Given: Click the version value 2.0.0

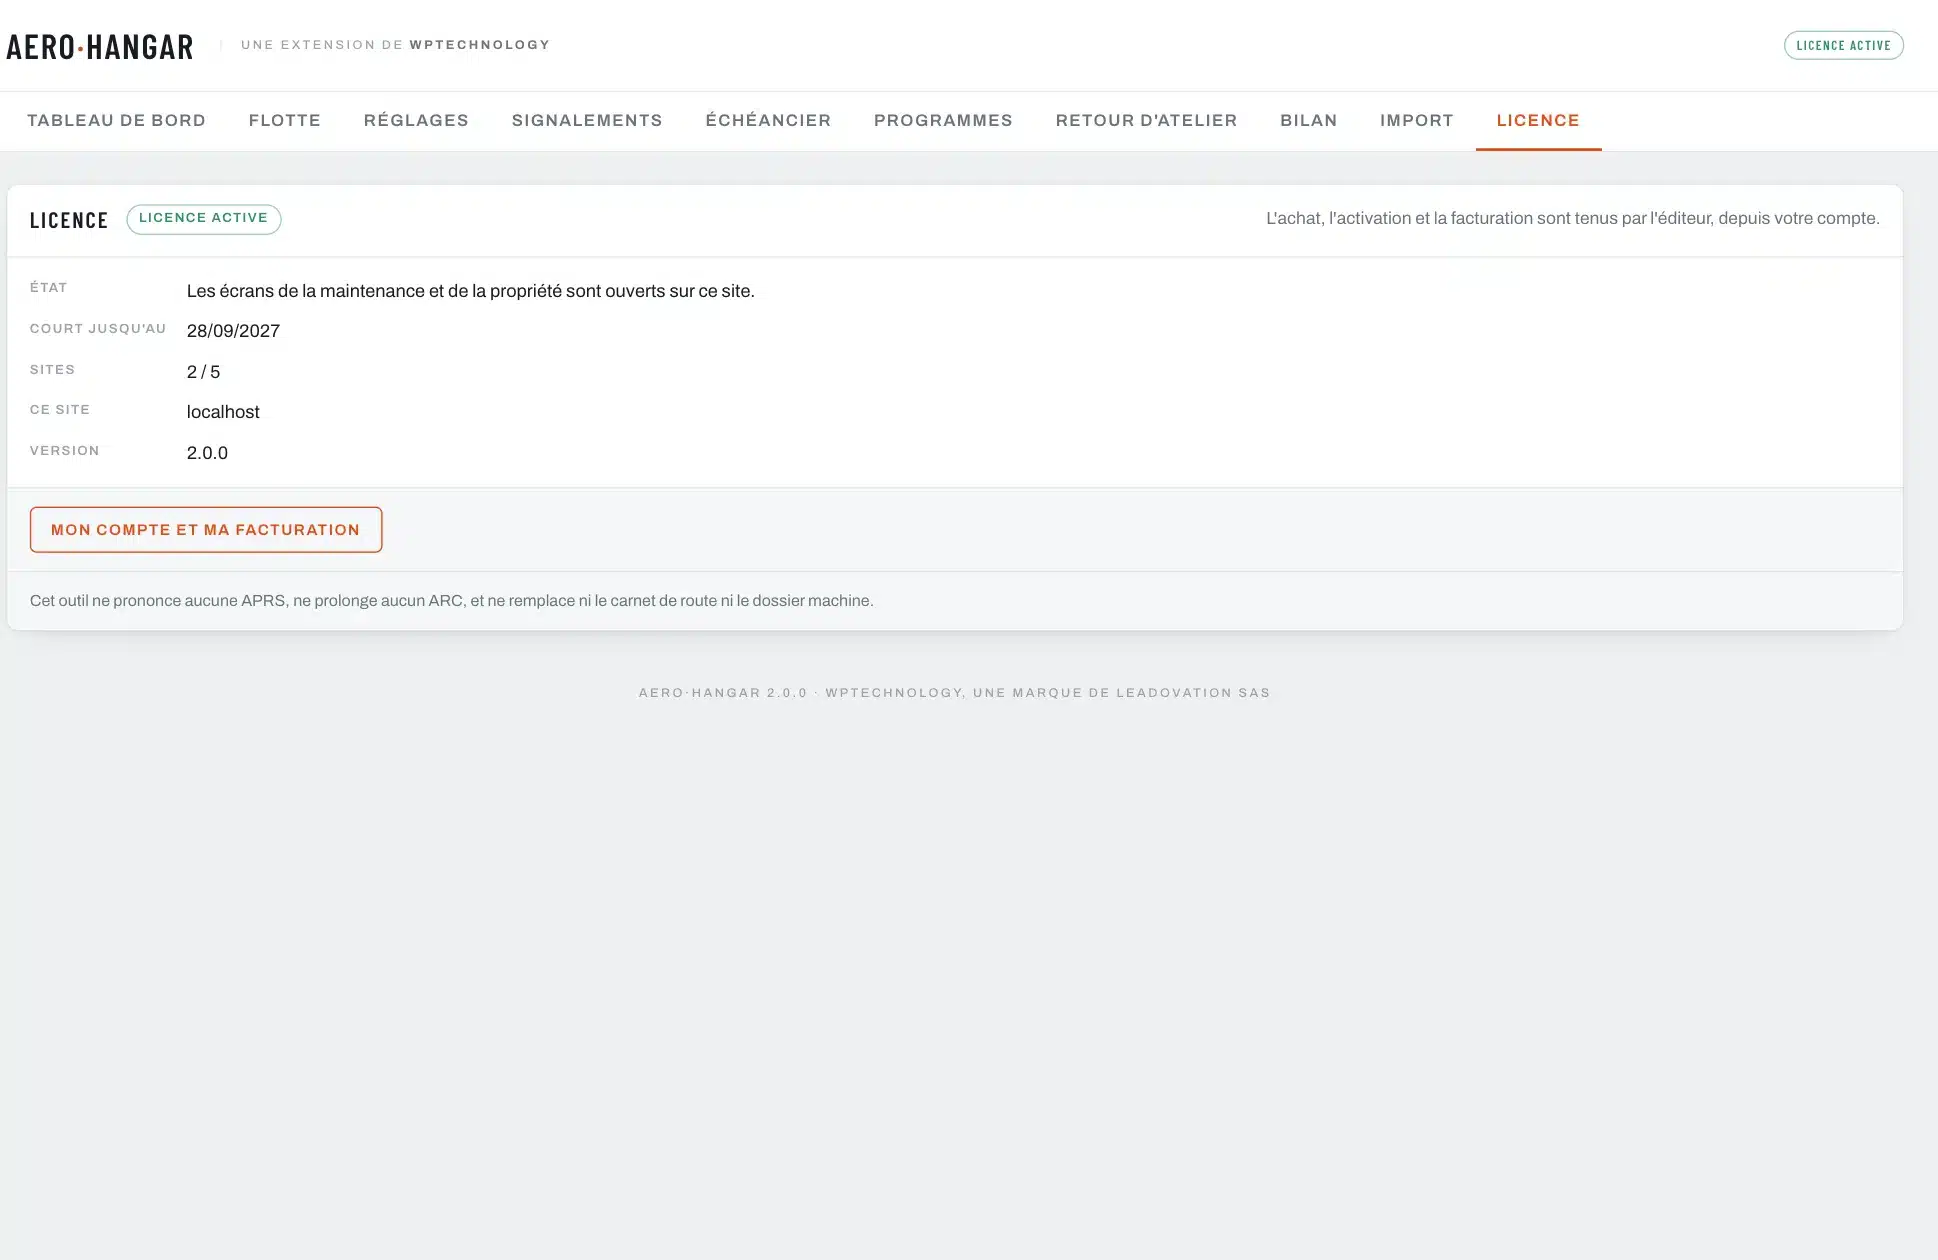Looking at the screenshot, I should click(x=207, y=453).
